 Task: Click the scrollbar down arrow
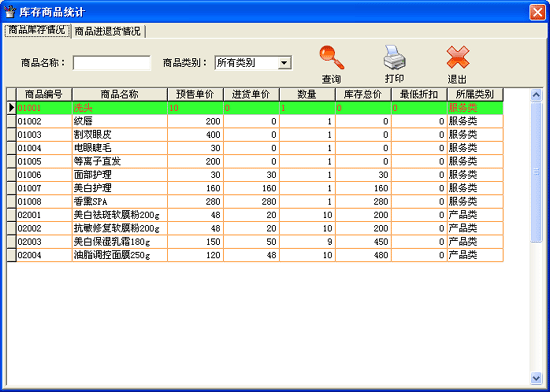pyautogui.click(x=536, y=378)
